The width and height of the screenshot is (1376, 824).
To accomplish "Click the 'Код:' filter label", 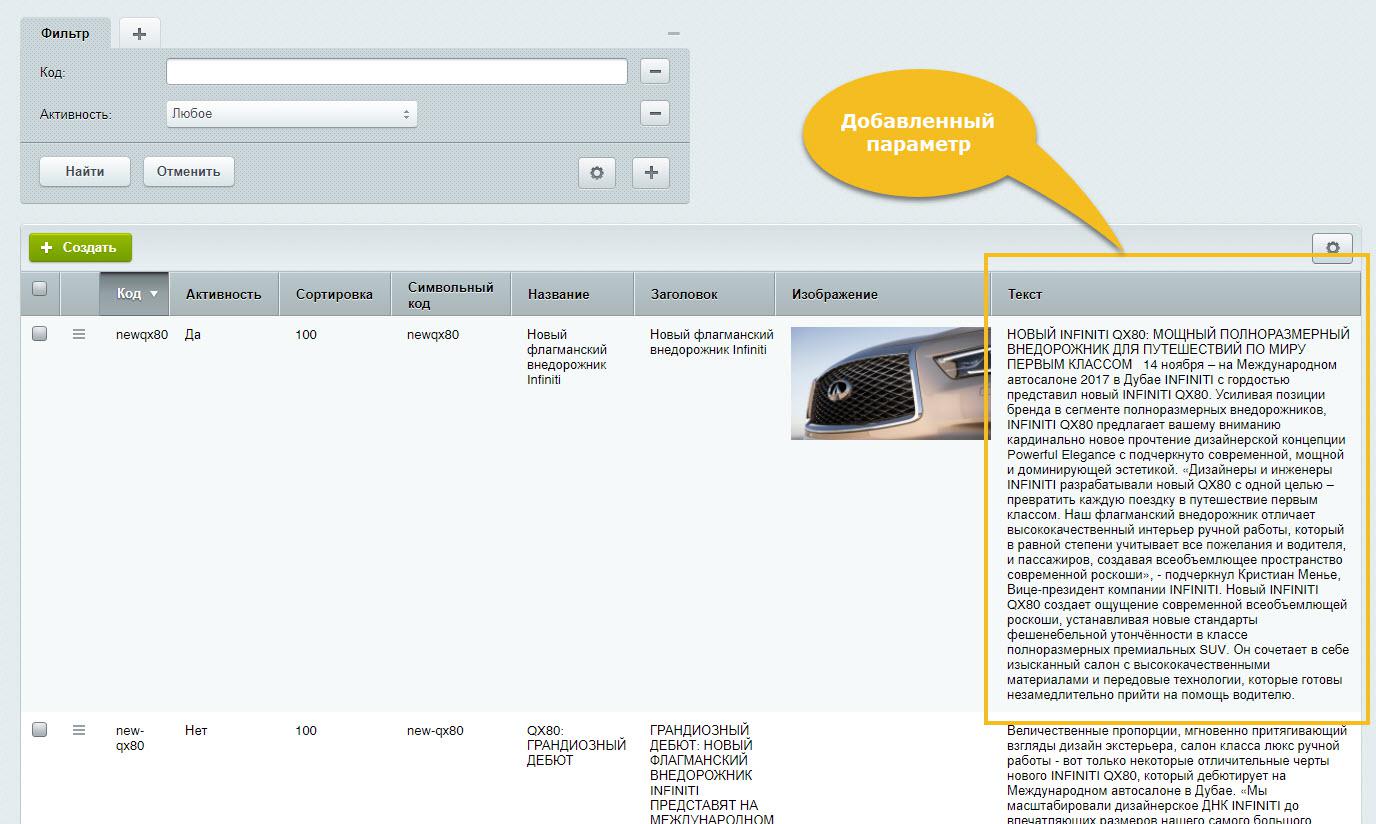I will pos(52,72).
